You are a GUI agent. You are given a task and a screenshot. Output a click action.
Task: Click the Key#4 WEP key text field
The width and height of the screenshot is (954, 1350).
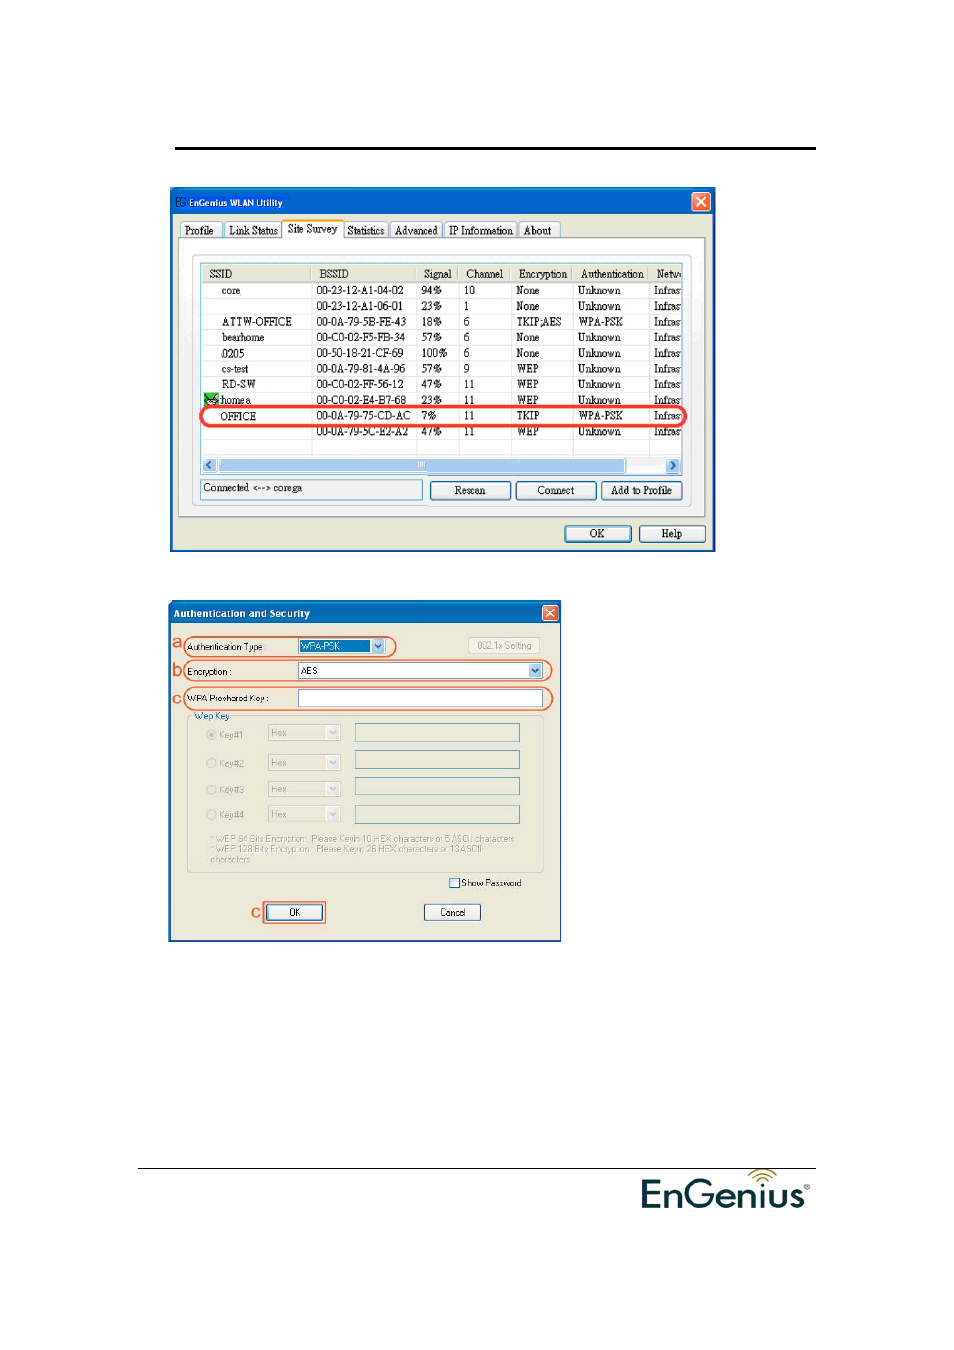point(437,814)
